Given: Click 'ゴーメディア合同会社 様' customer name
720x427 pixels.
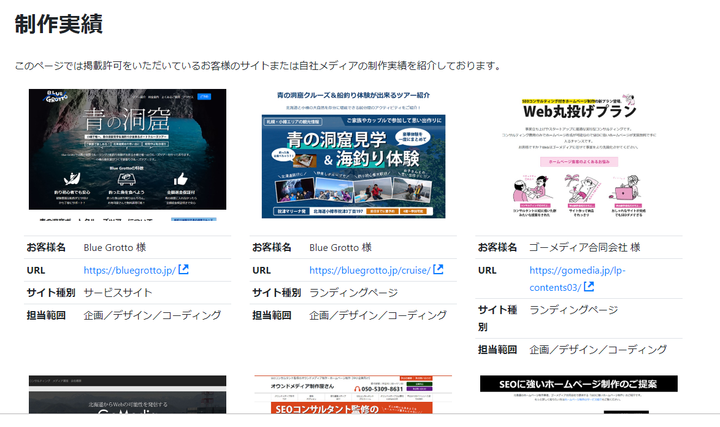Looking at the screenshot, I should coord(585,247).
